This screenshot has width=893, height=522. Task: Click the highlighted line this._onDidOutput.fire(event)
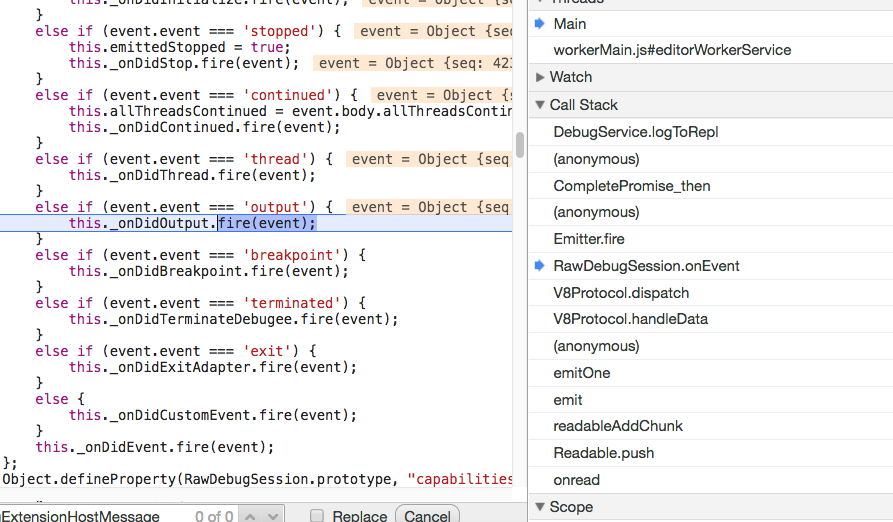(256, 223)
